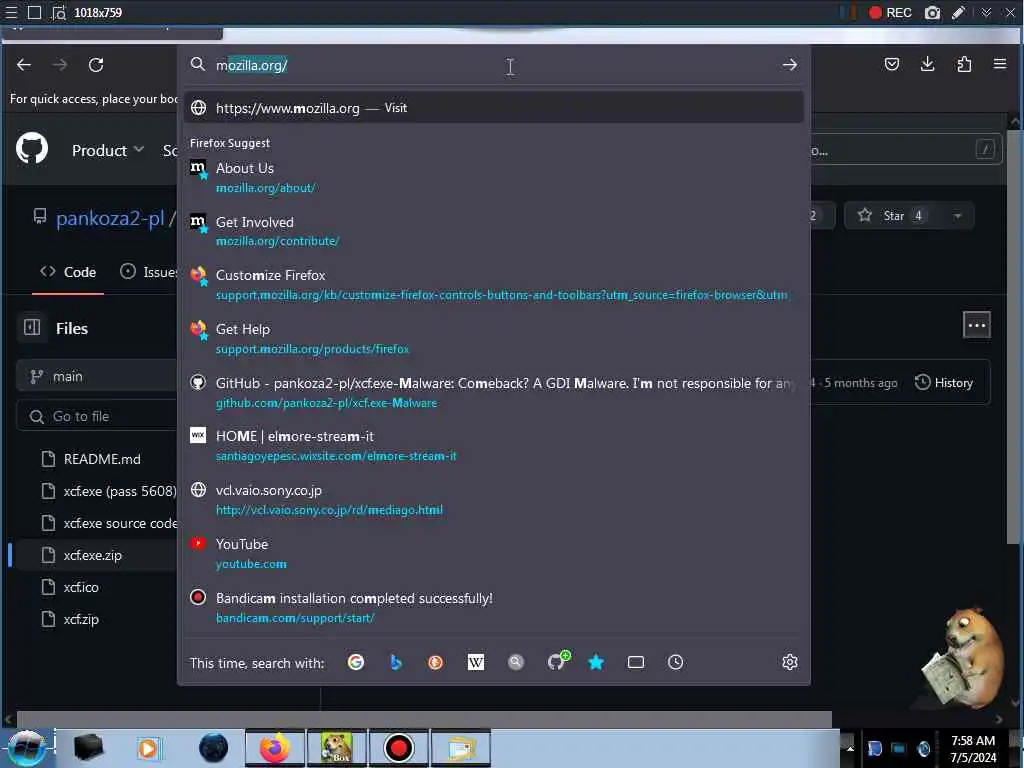Open xcf.zip in the file list

[81, 619]
